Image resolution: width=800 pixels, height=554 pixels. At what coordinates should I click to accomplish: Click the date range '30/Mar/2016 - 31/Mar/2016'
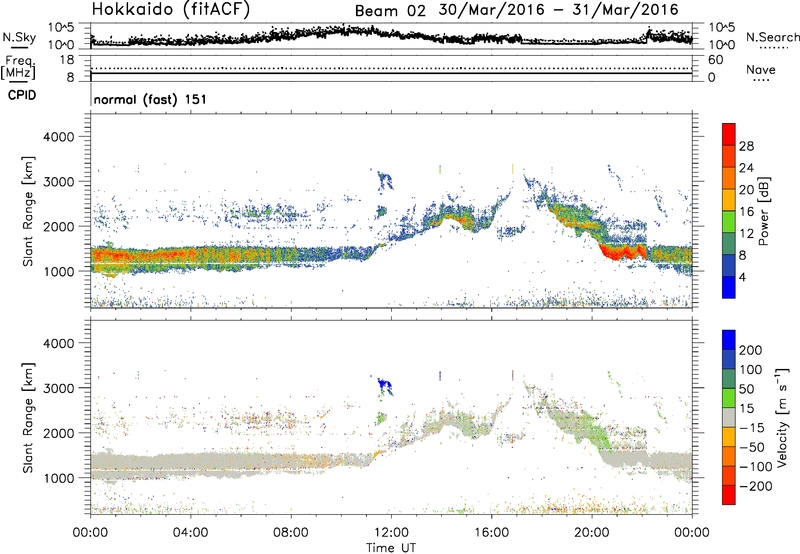pos(559,10)
